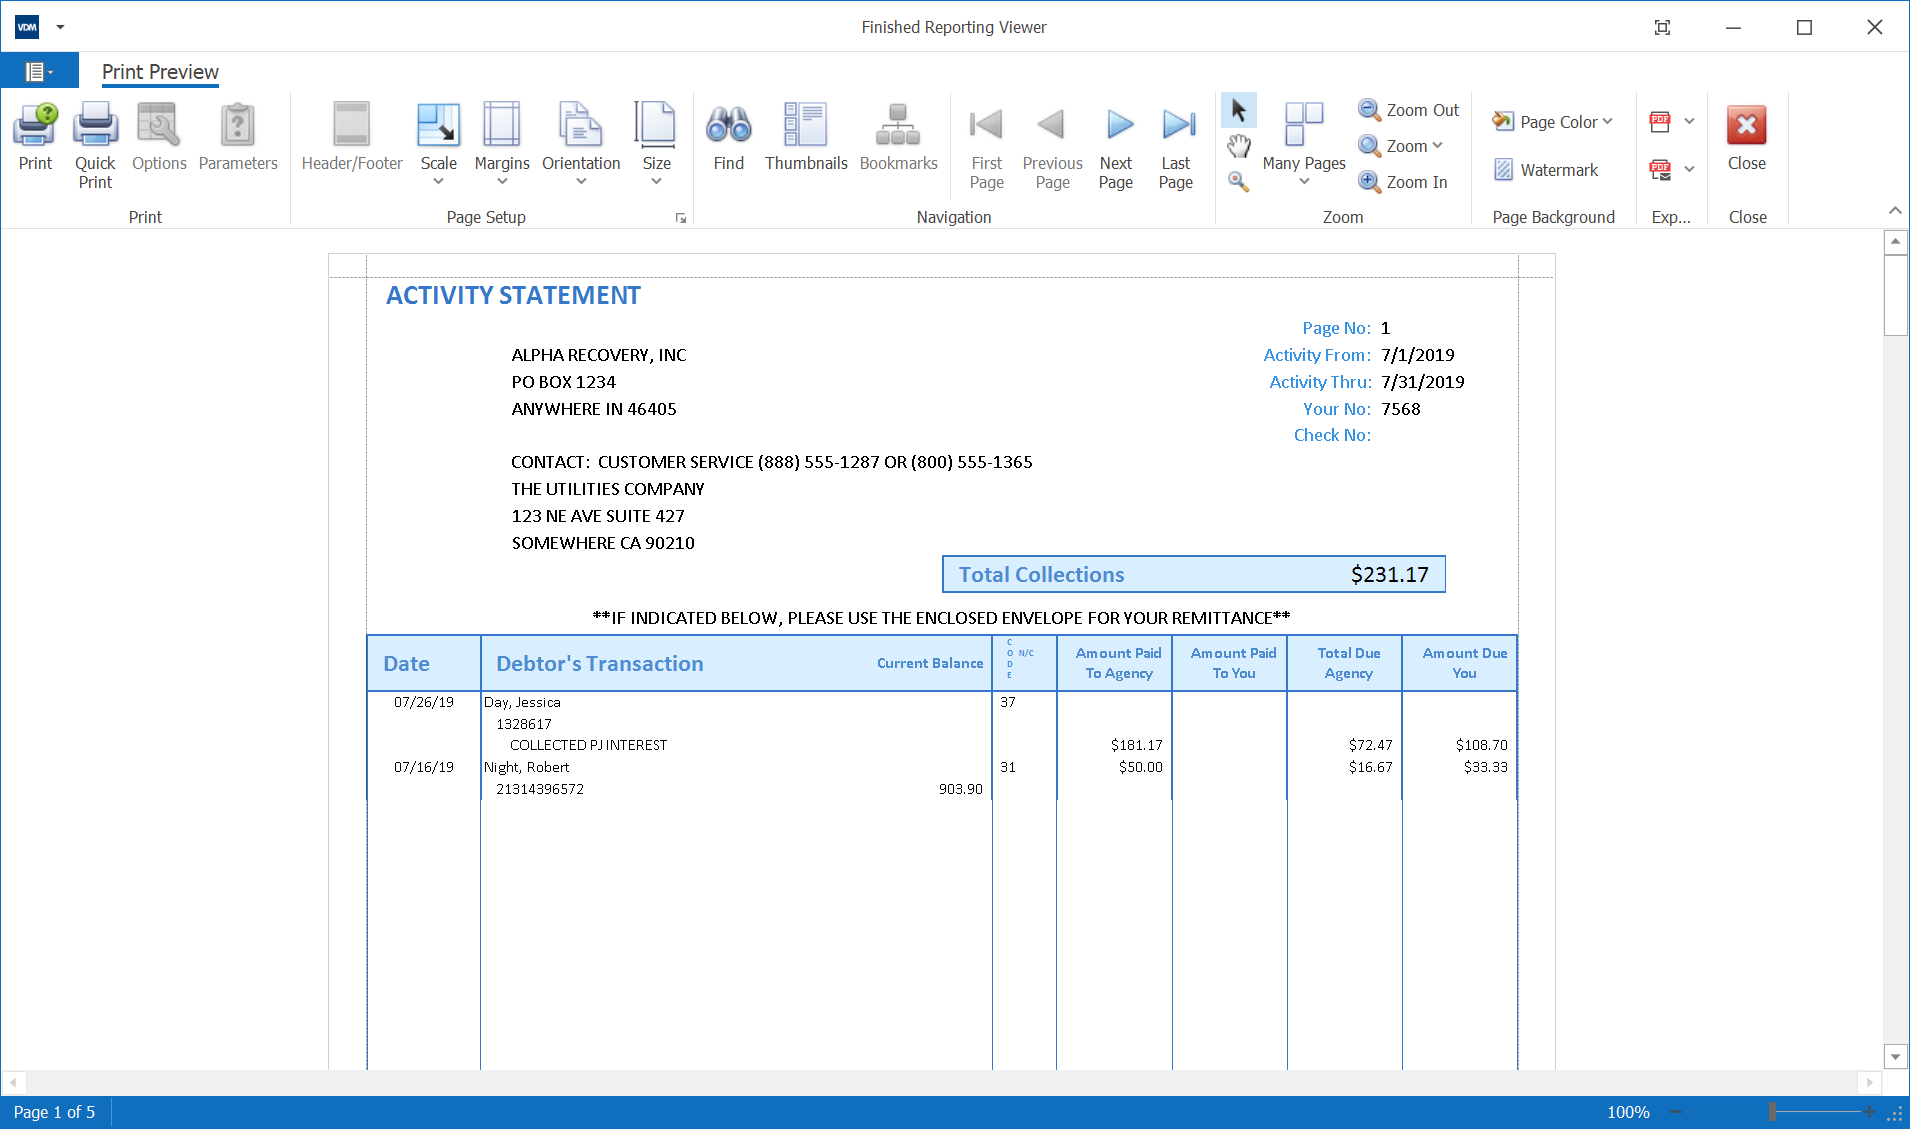Screen dimensions: 1910x1129
Task: Click the Export to PDF icon
Action: pyautogui.click(x=1661, y=122)
